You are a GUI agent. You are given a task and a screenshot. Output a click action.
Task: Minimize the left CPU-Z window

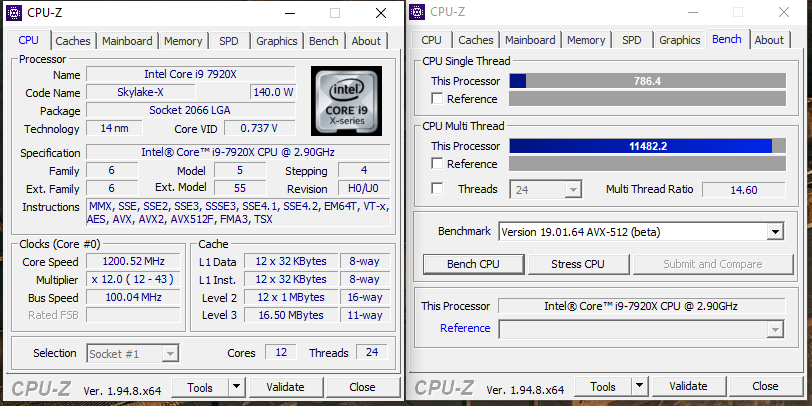pyautogui.click(x=289, y=13)
